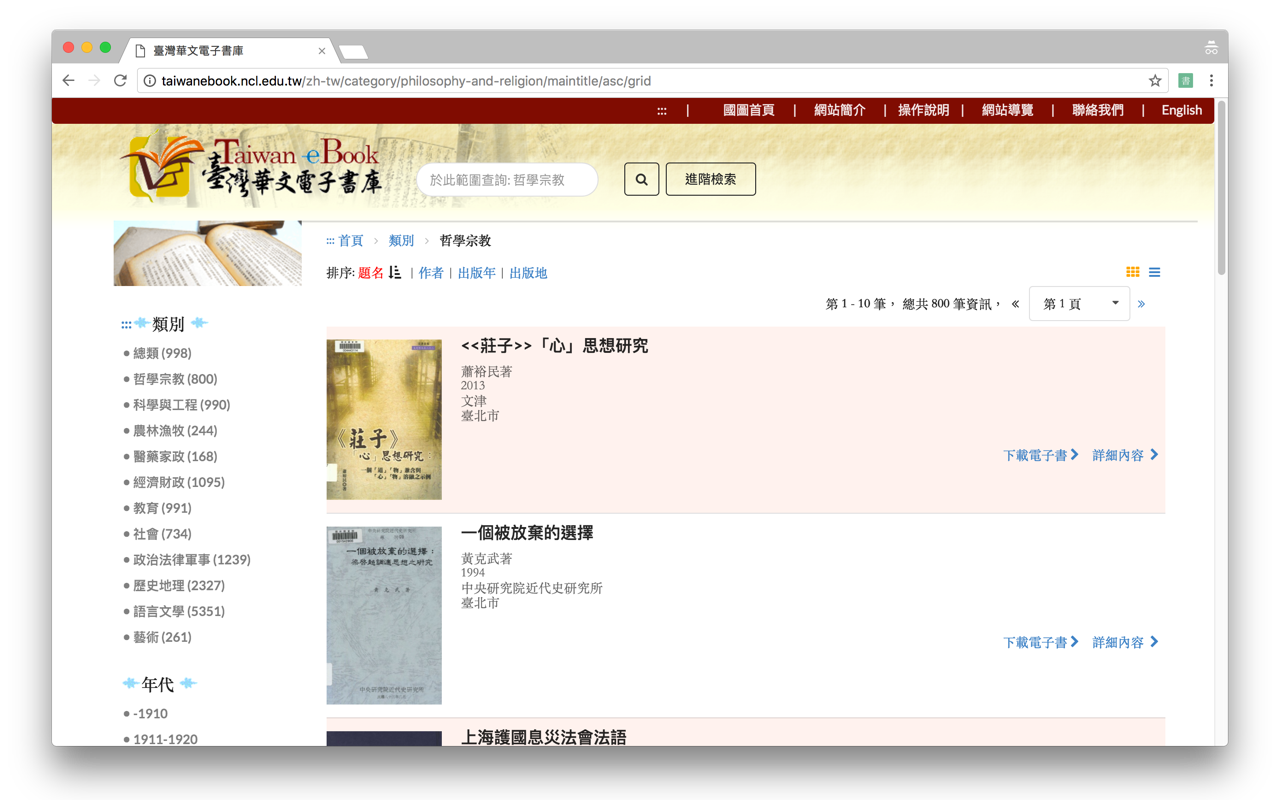The width and height of the screenshot is (1280, 800).
Task: Filter by era -1910
Action: [x=150, y=714]
